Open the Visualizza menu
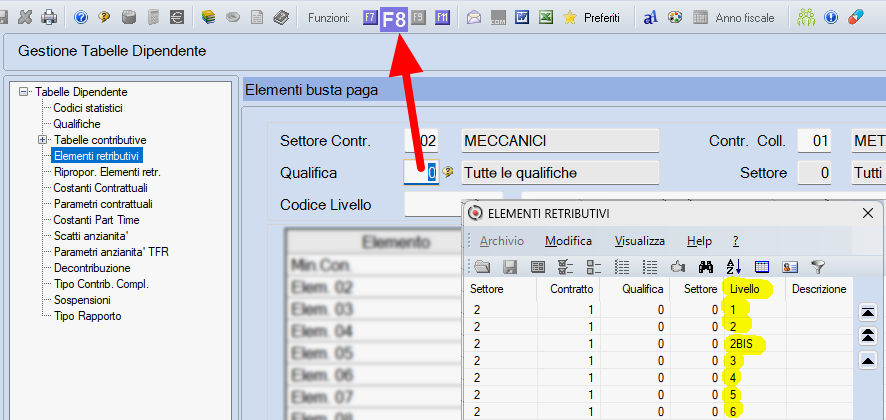The width and height of the screenshot is (886, 420). click(x=640, y=241)
